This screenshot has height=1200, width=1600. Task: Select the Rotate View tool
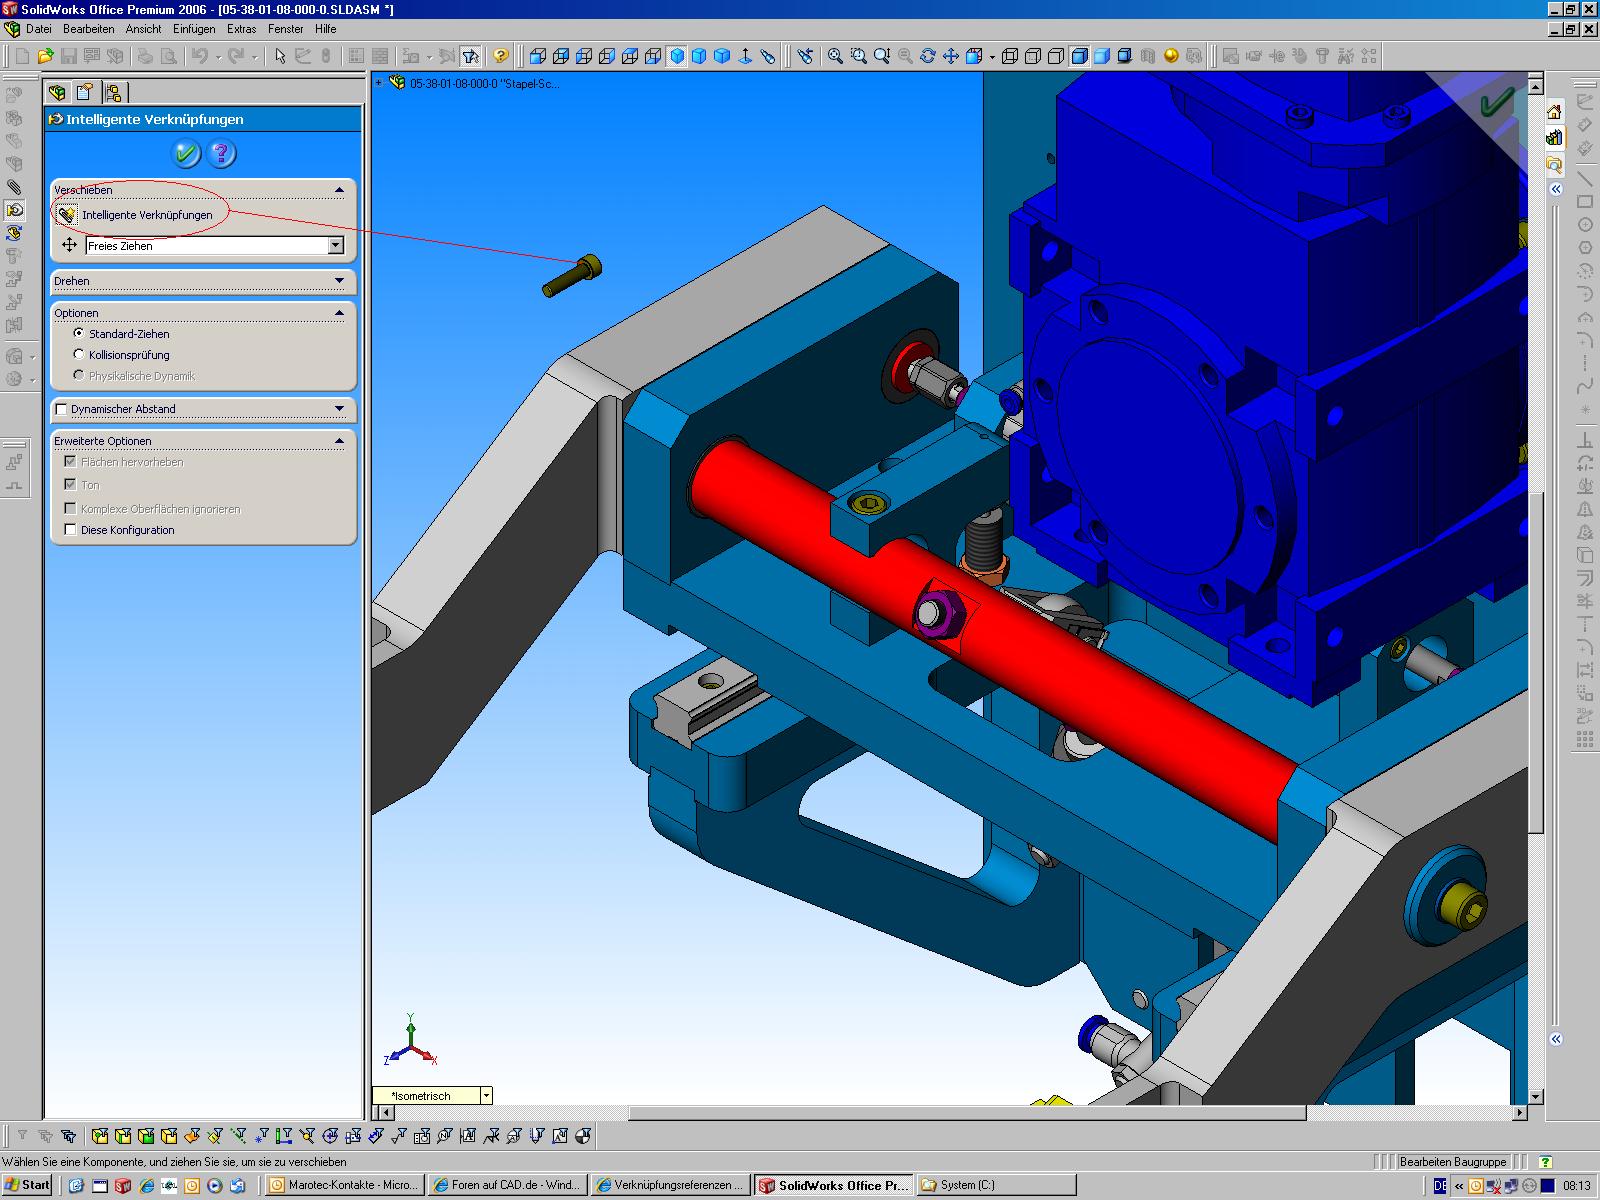point(927,56)
